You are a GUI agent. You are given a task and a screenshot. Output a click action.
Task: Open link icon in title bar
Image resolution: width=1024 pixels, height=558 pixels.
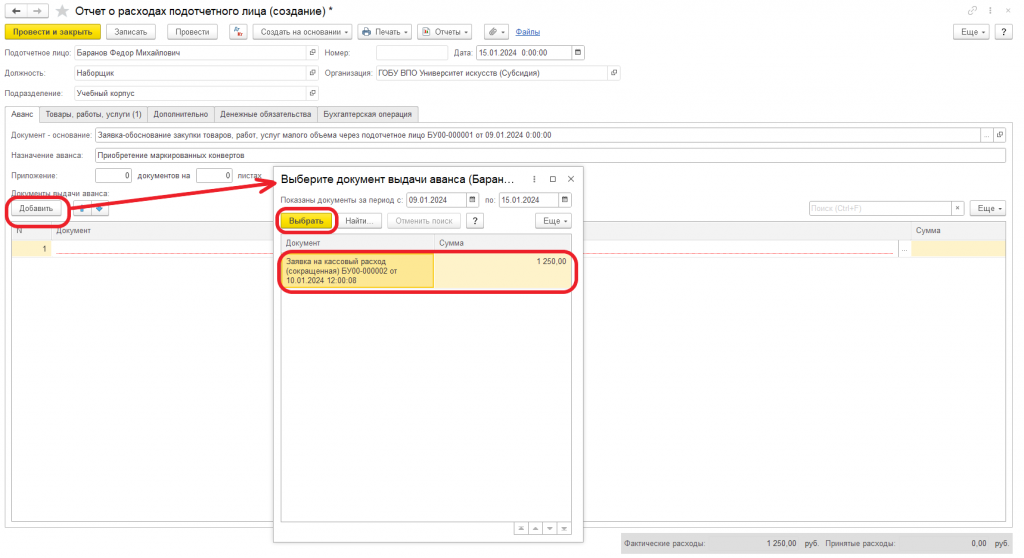click(972, 10)
